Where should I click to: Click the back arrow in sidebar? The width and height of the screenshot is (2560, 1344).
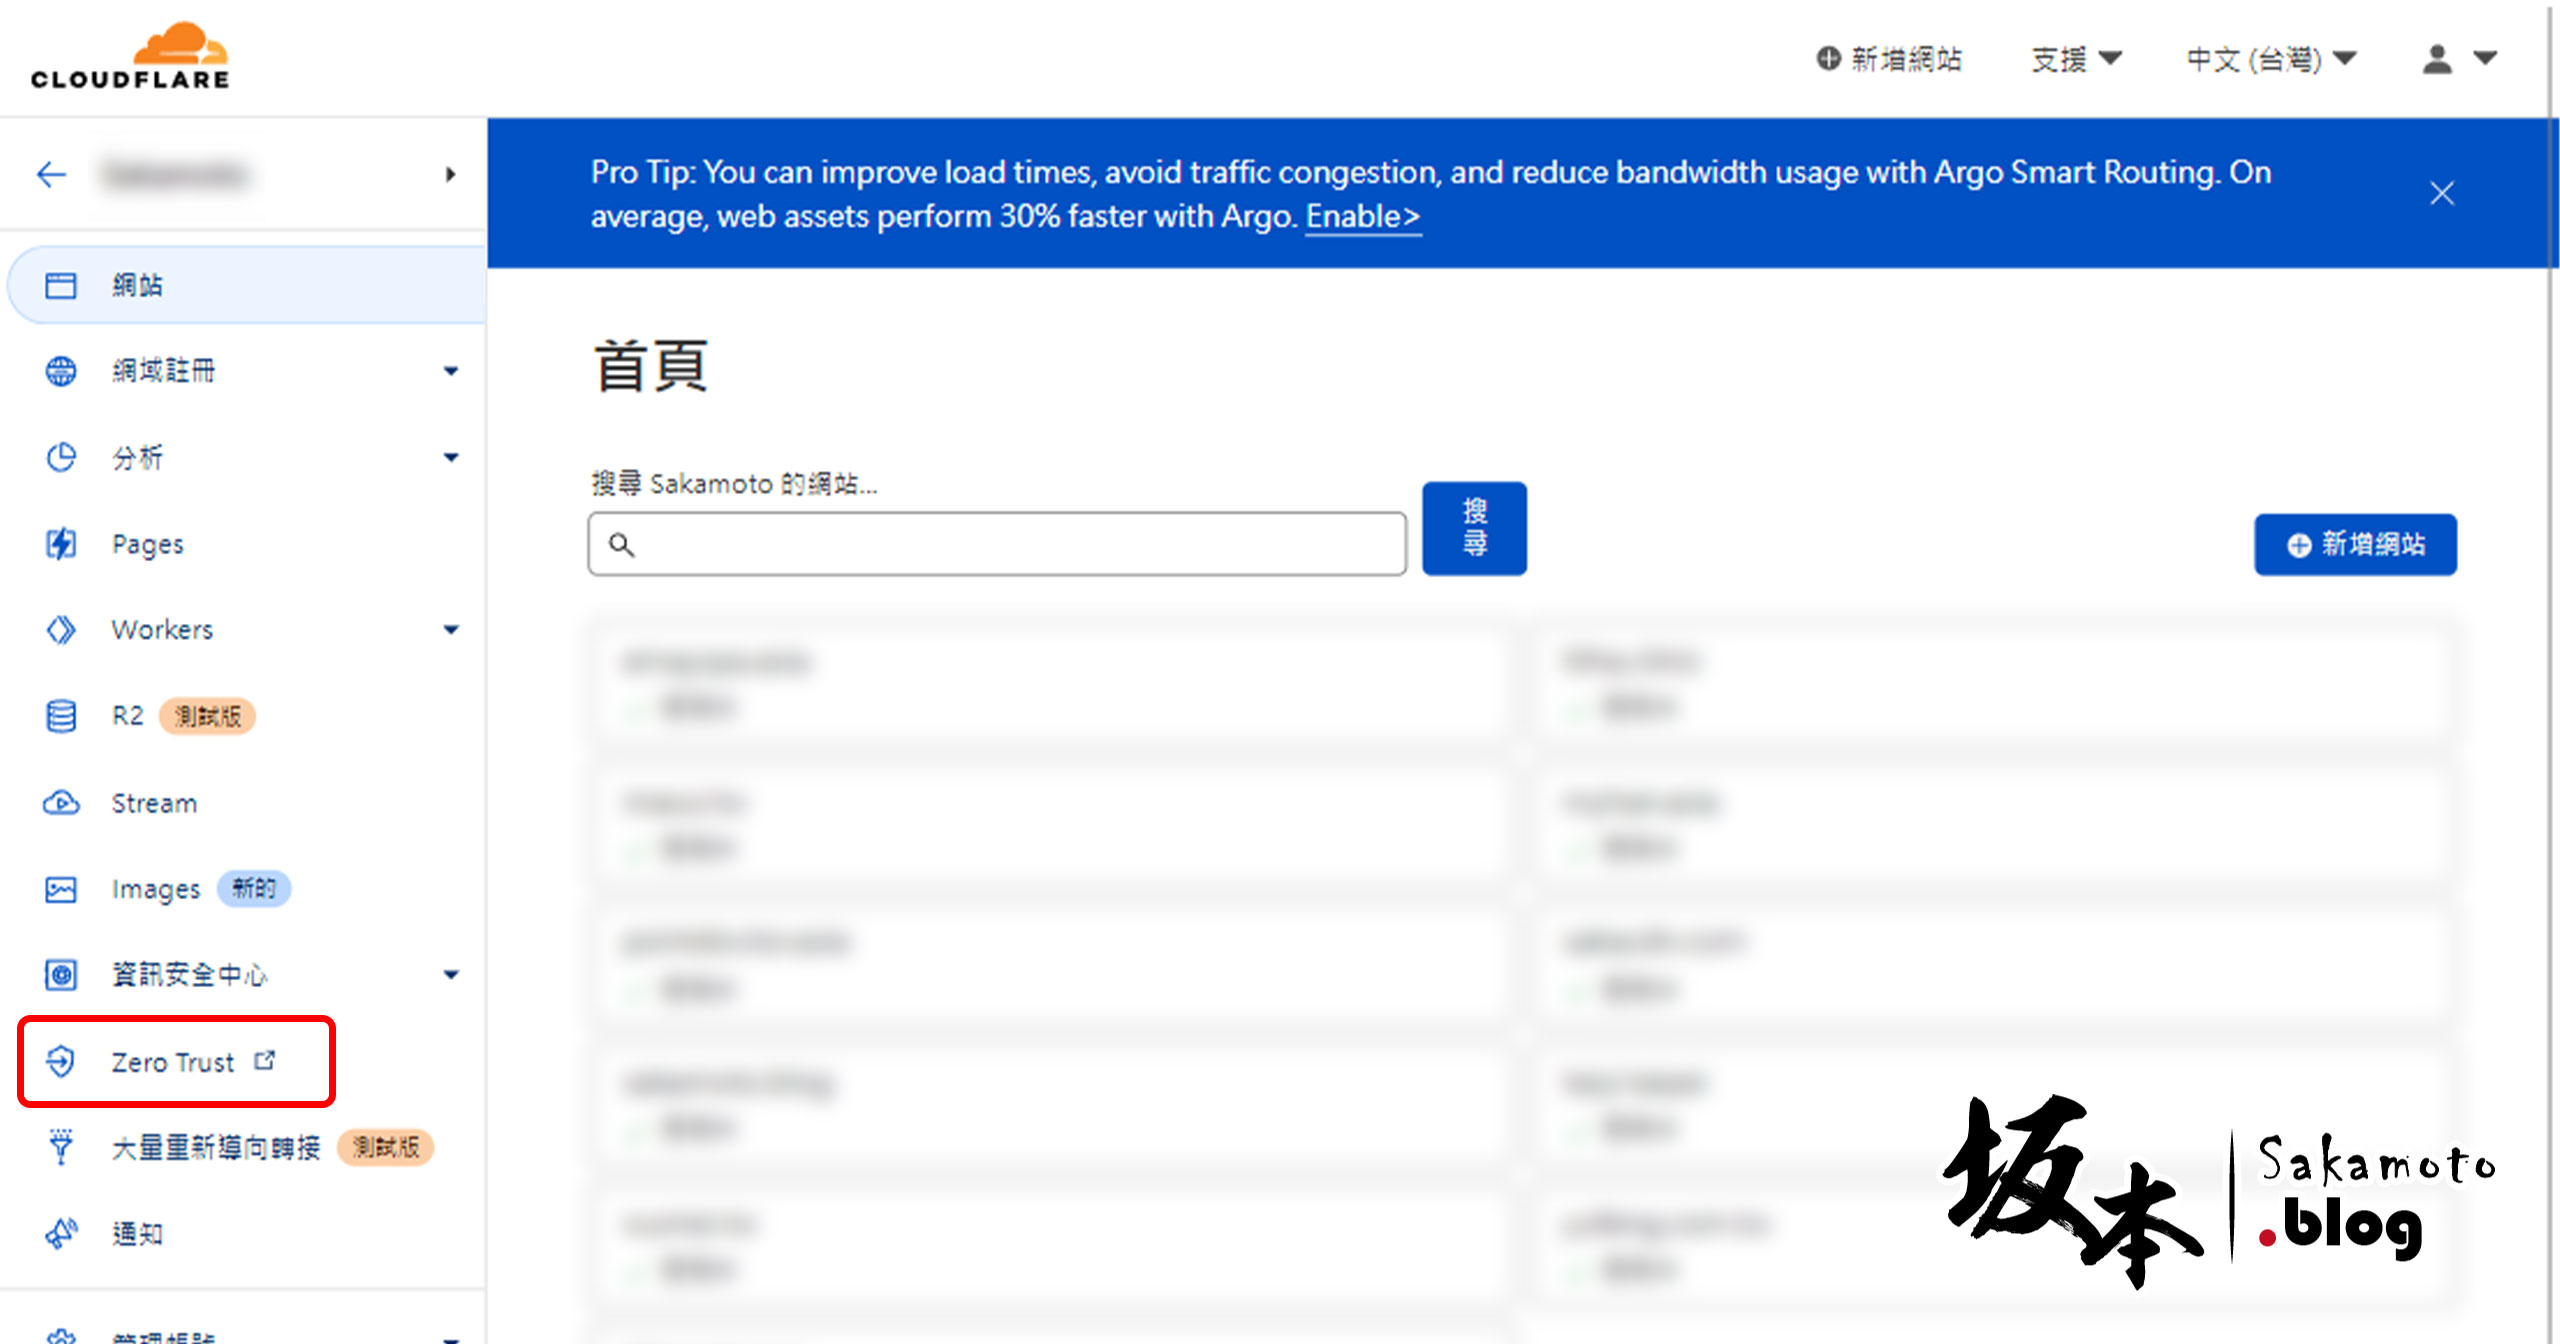click(x=51, y=174)
